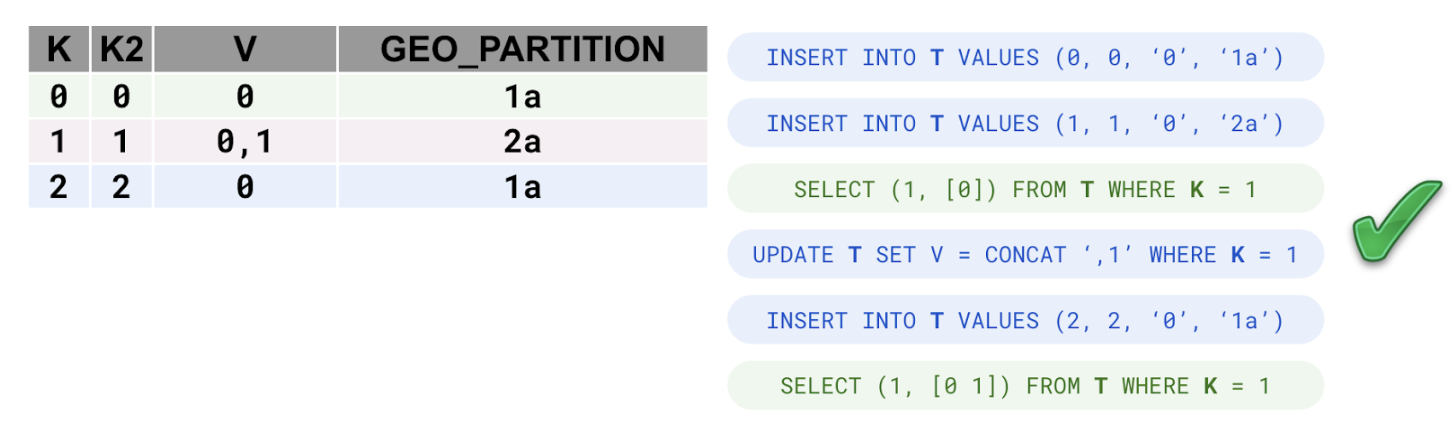Click the 1a cell in first row
The image size is (1456, 442).
(522, 96)
